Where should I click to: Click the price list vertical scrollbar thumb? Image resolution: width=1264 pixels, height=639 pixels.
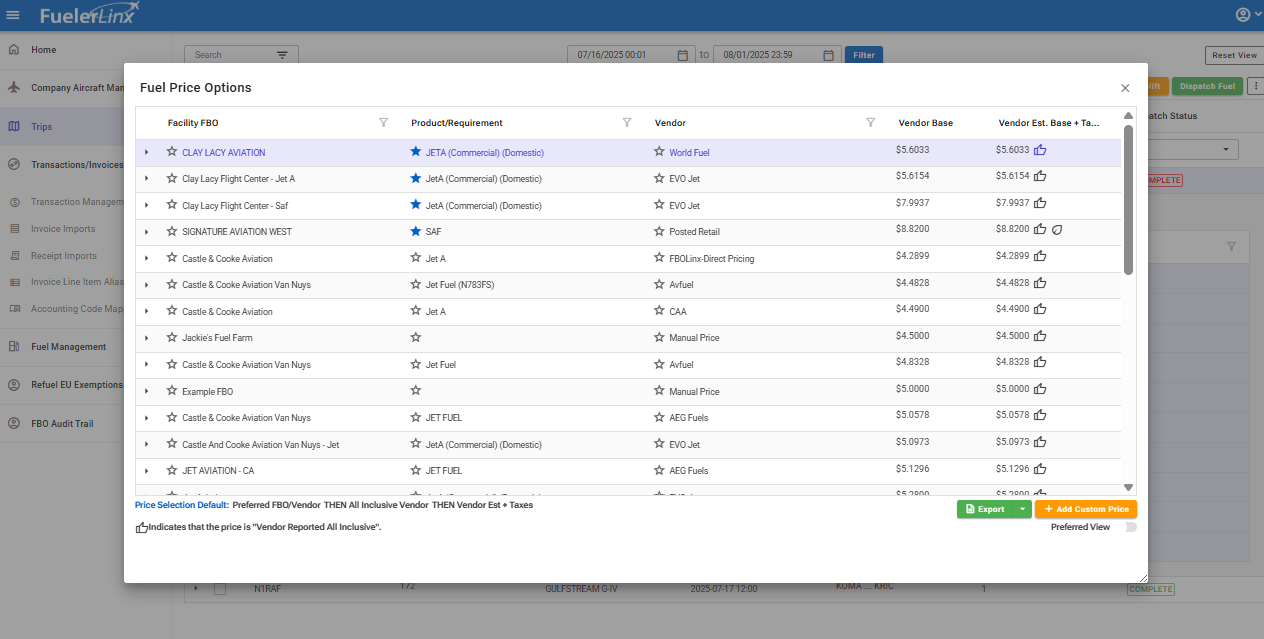[x=1128, y=200]
